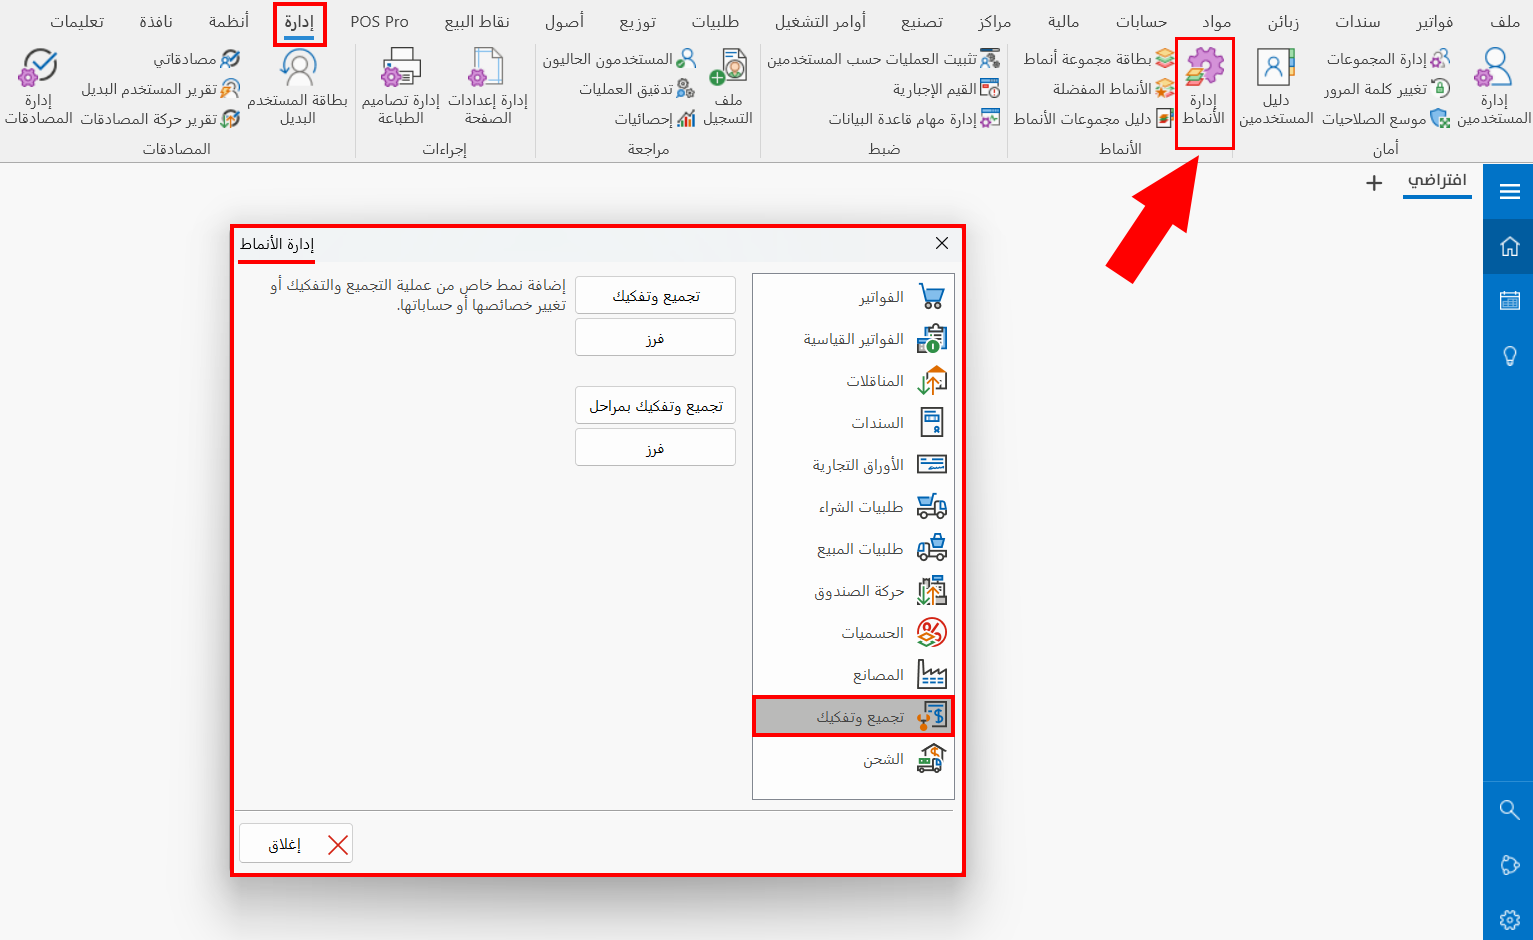The width and height of the screenshot is (1533, 940).
Task: Select الحسميات in the list
Action: coord(853,633)
